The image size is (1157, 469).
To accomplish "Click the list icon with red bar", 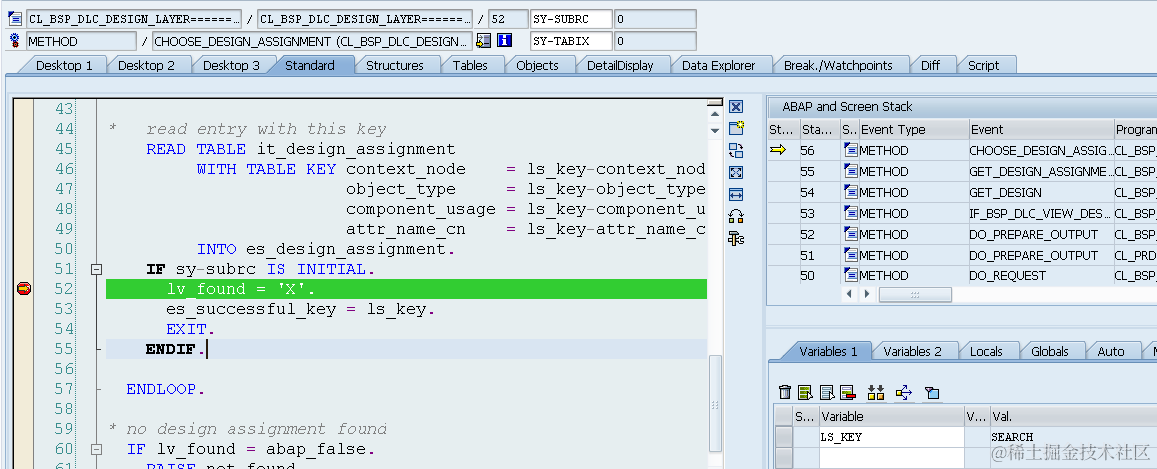I will 847,392.
